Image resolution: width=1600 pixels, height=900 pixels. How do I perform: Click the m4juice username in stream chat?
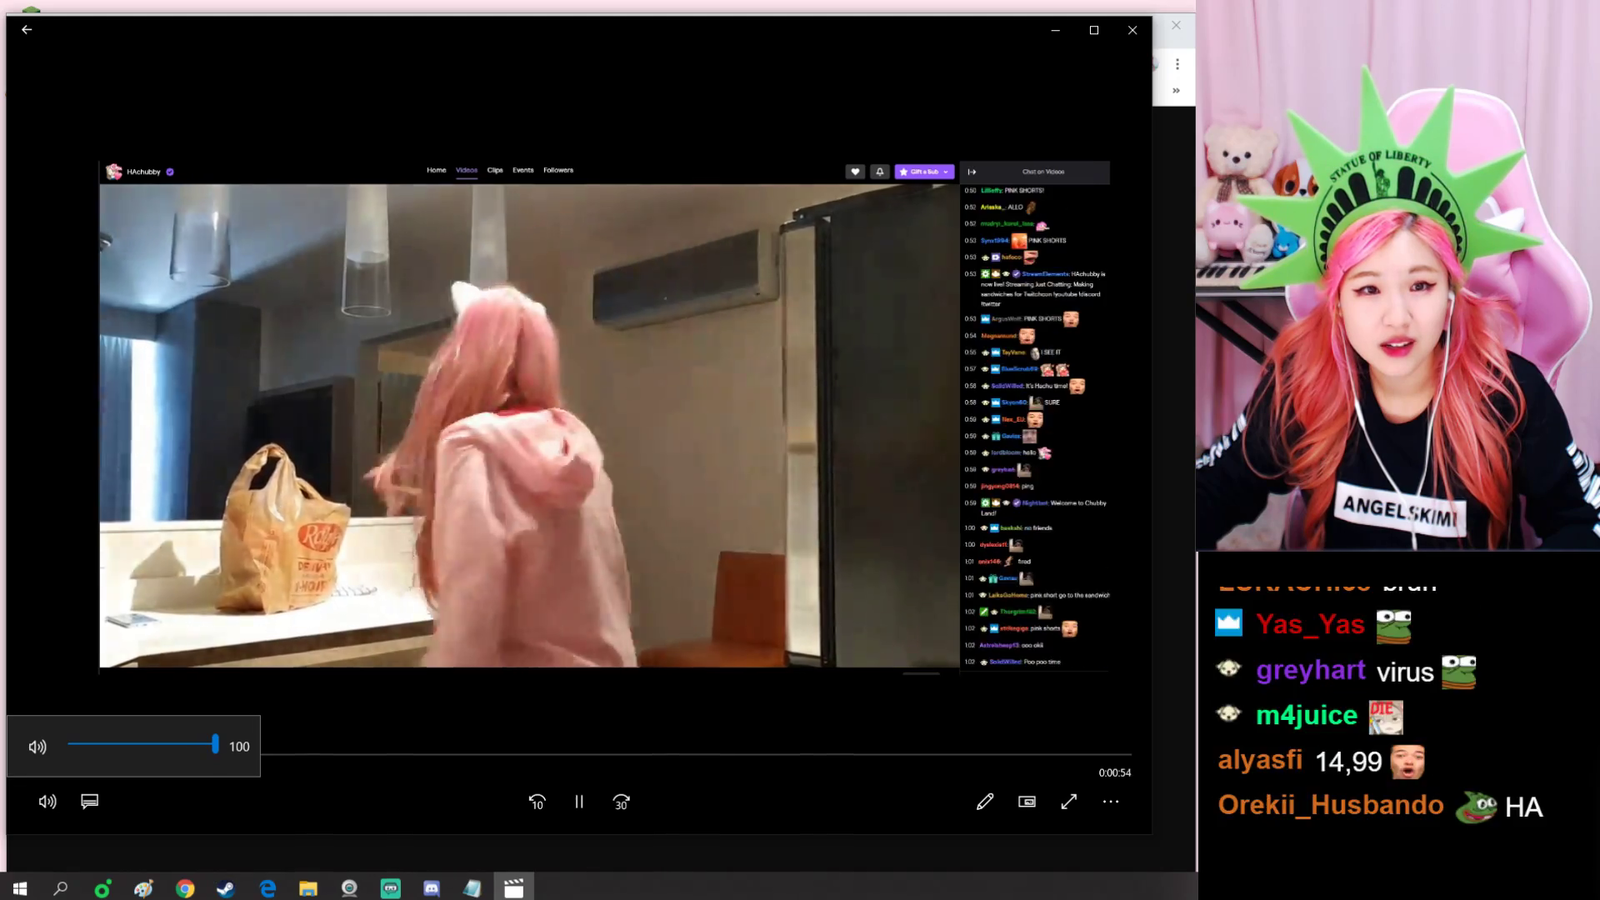coord(1307,715)
